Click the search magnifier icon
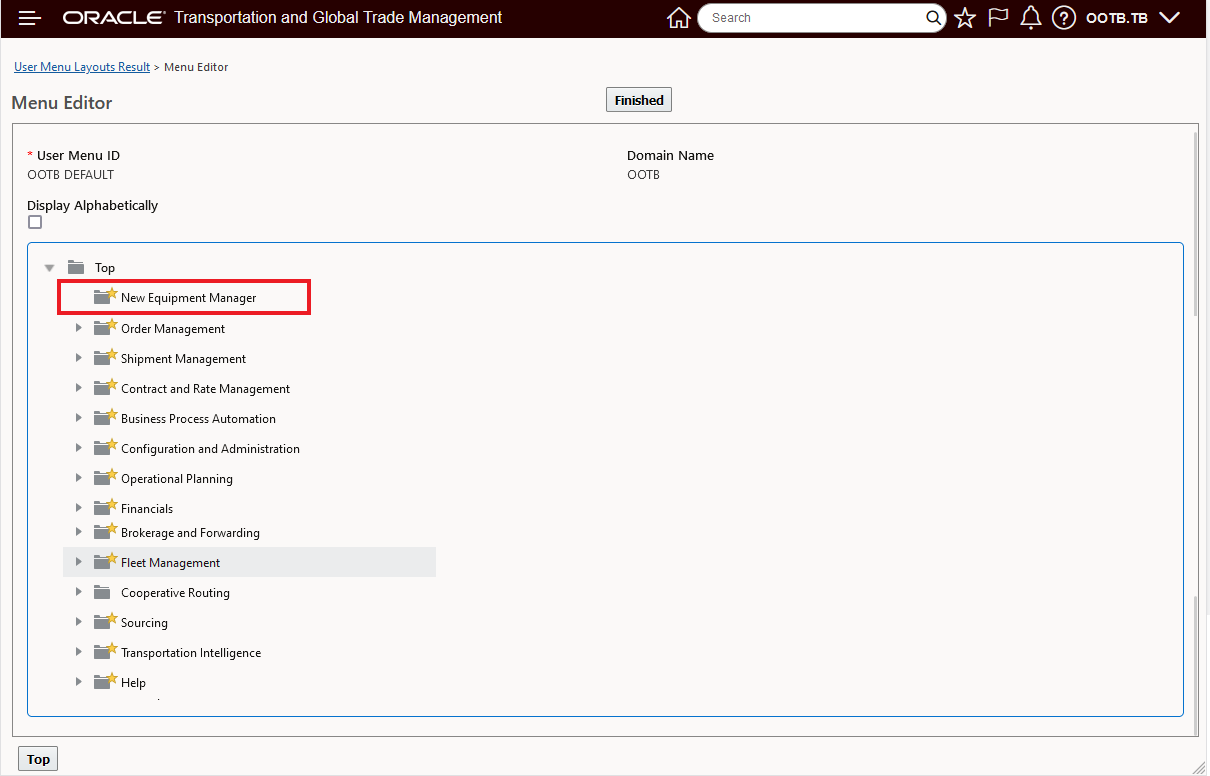Screen dimensions: 1210x776 (933, 18)
